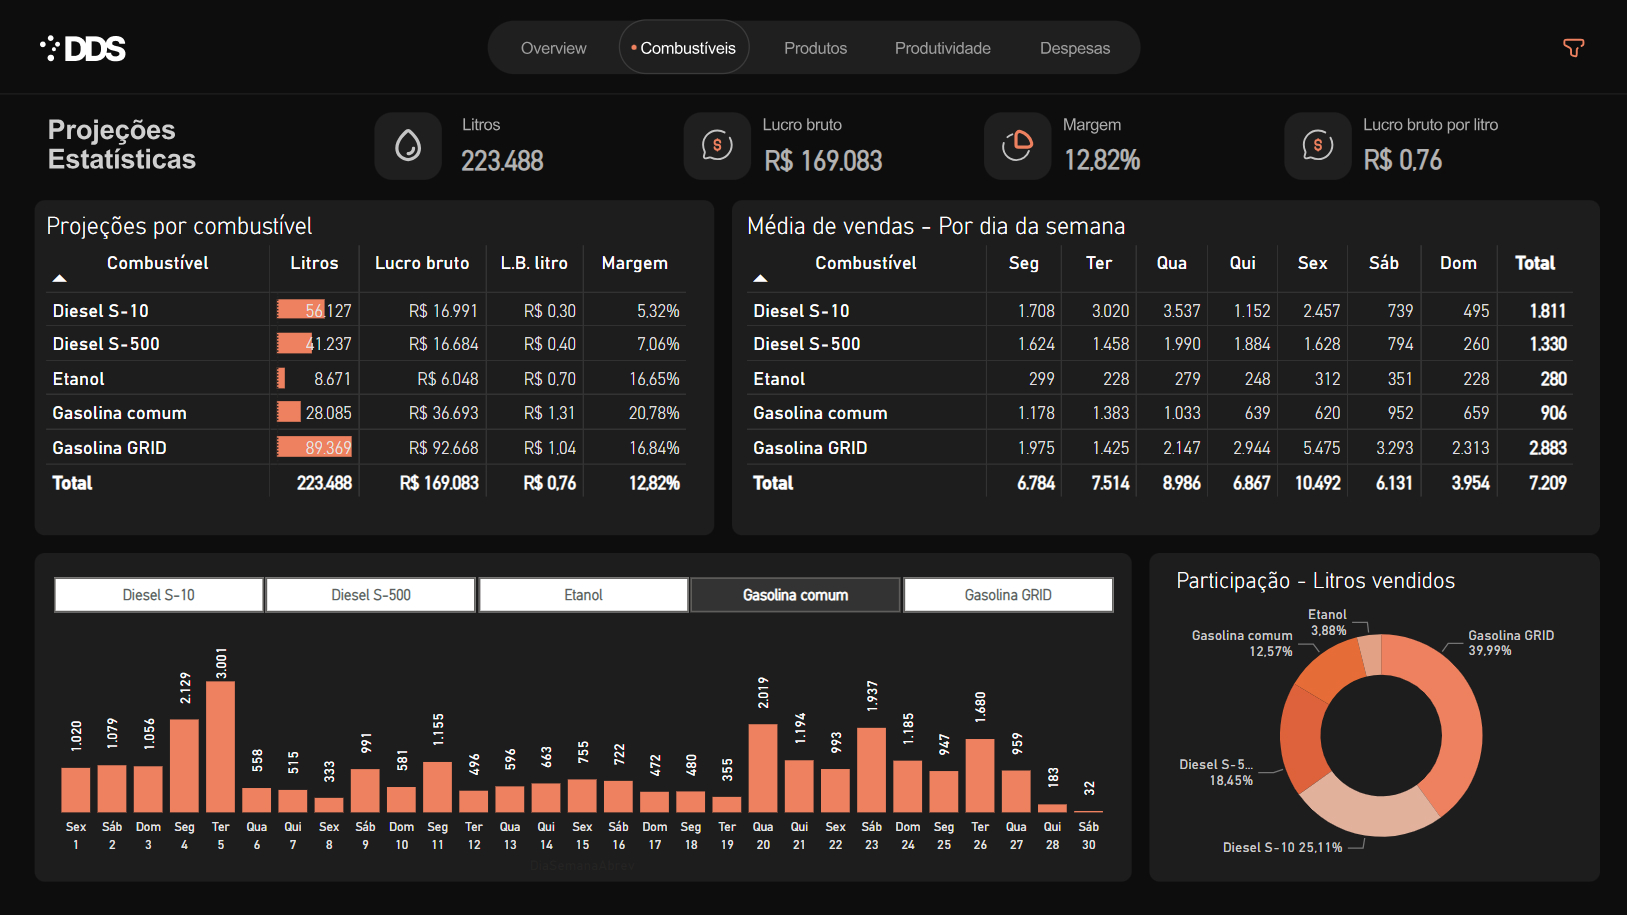Sort the weekday table by Sáb
The height and width of the screenshot is (915, 1627).
(1383, 263)
